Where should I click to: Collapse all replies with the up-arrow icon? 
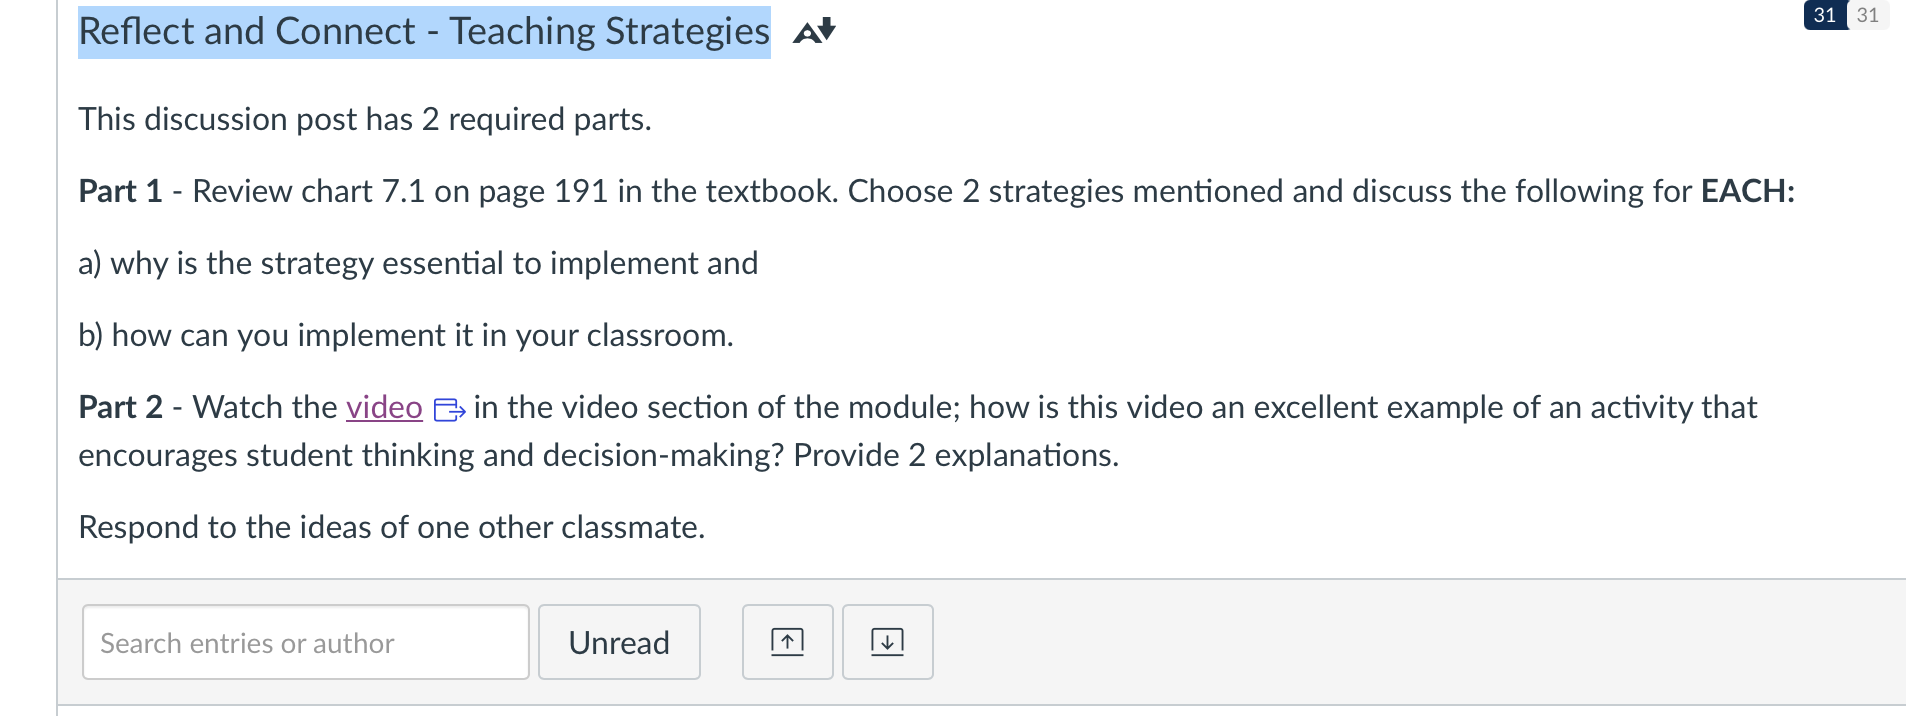click(x=787, y=642)
